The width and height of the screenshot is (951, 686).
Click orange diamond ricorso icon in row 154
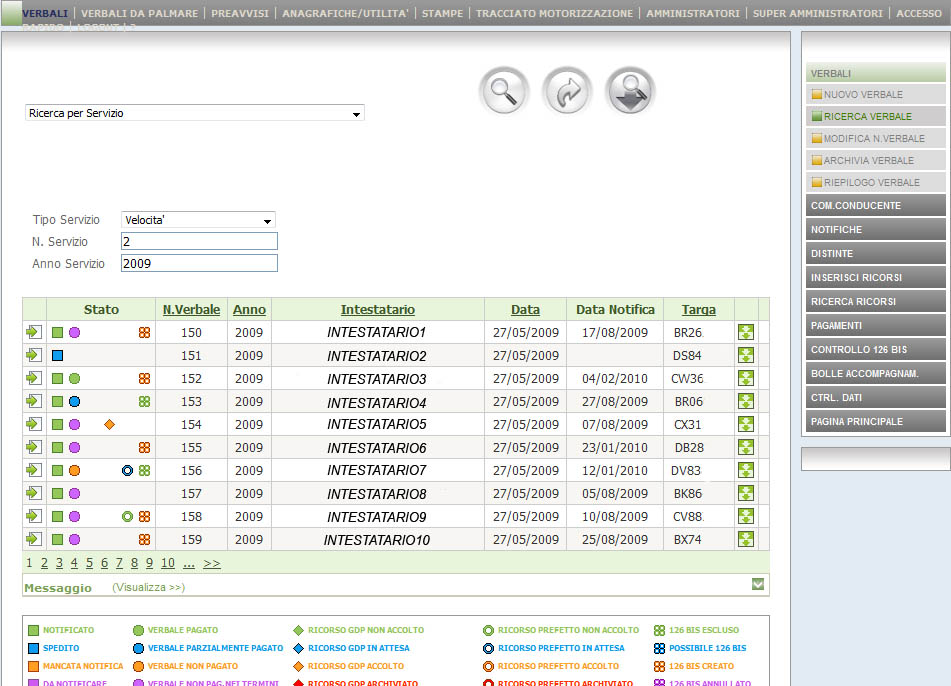[x=110, y=425]
